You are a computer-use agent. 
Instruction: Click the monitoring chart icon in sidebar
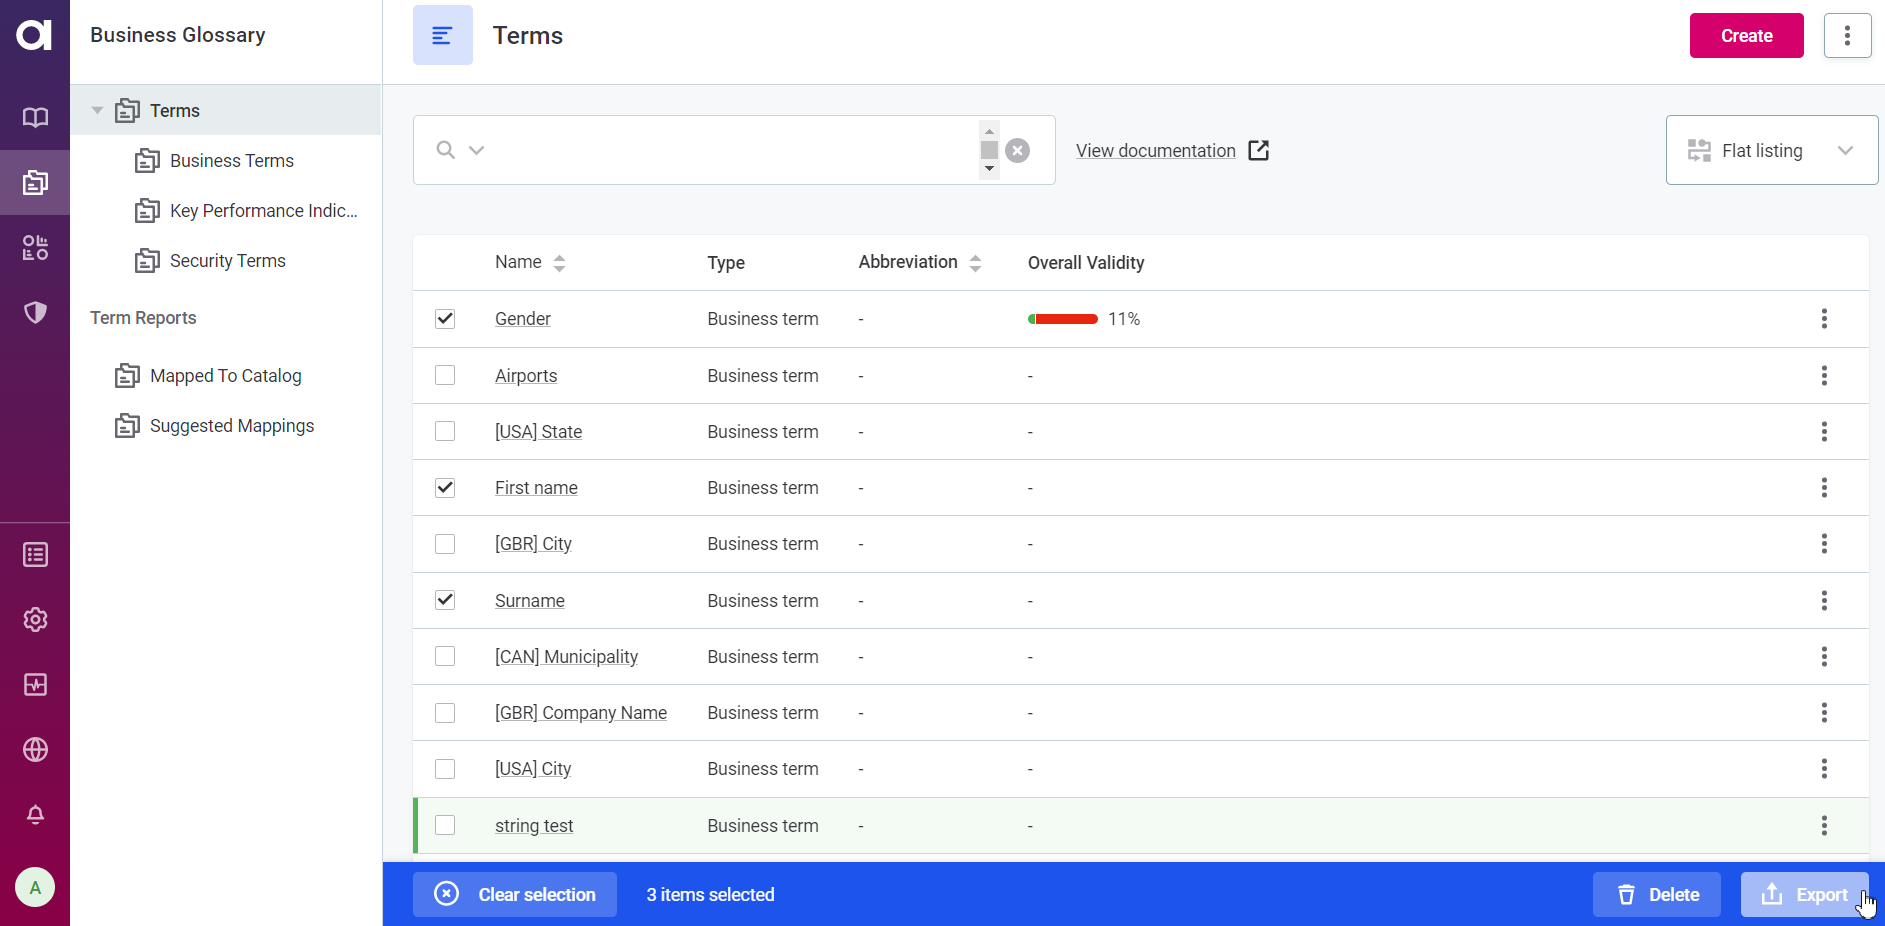(x=35, y=684)
